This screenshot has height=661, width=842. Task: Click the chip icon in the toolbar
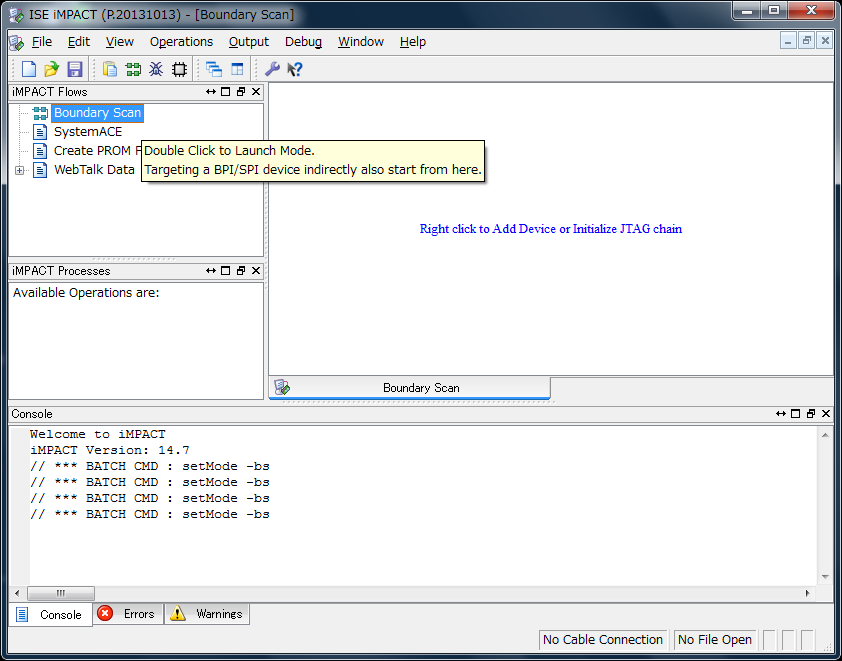[x=179, y=69]
